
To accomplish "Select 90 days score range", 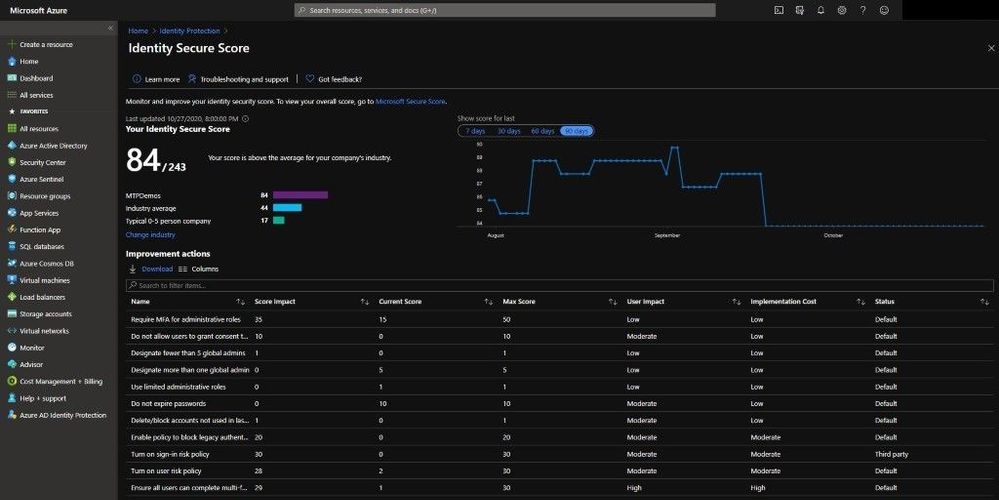I will tap(577, 131).
